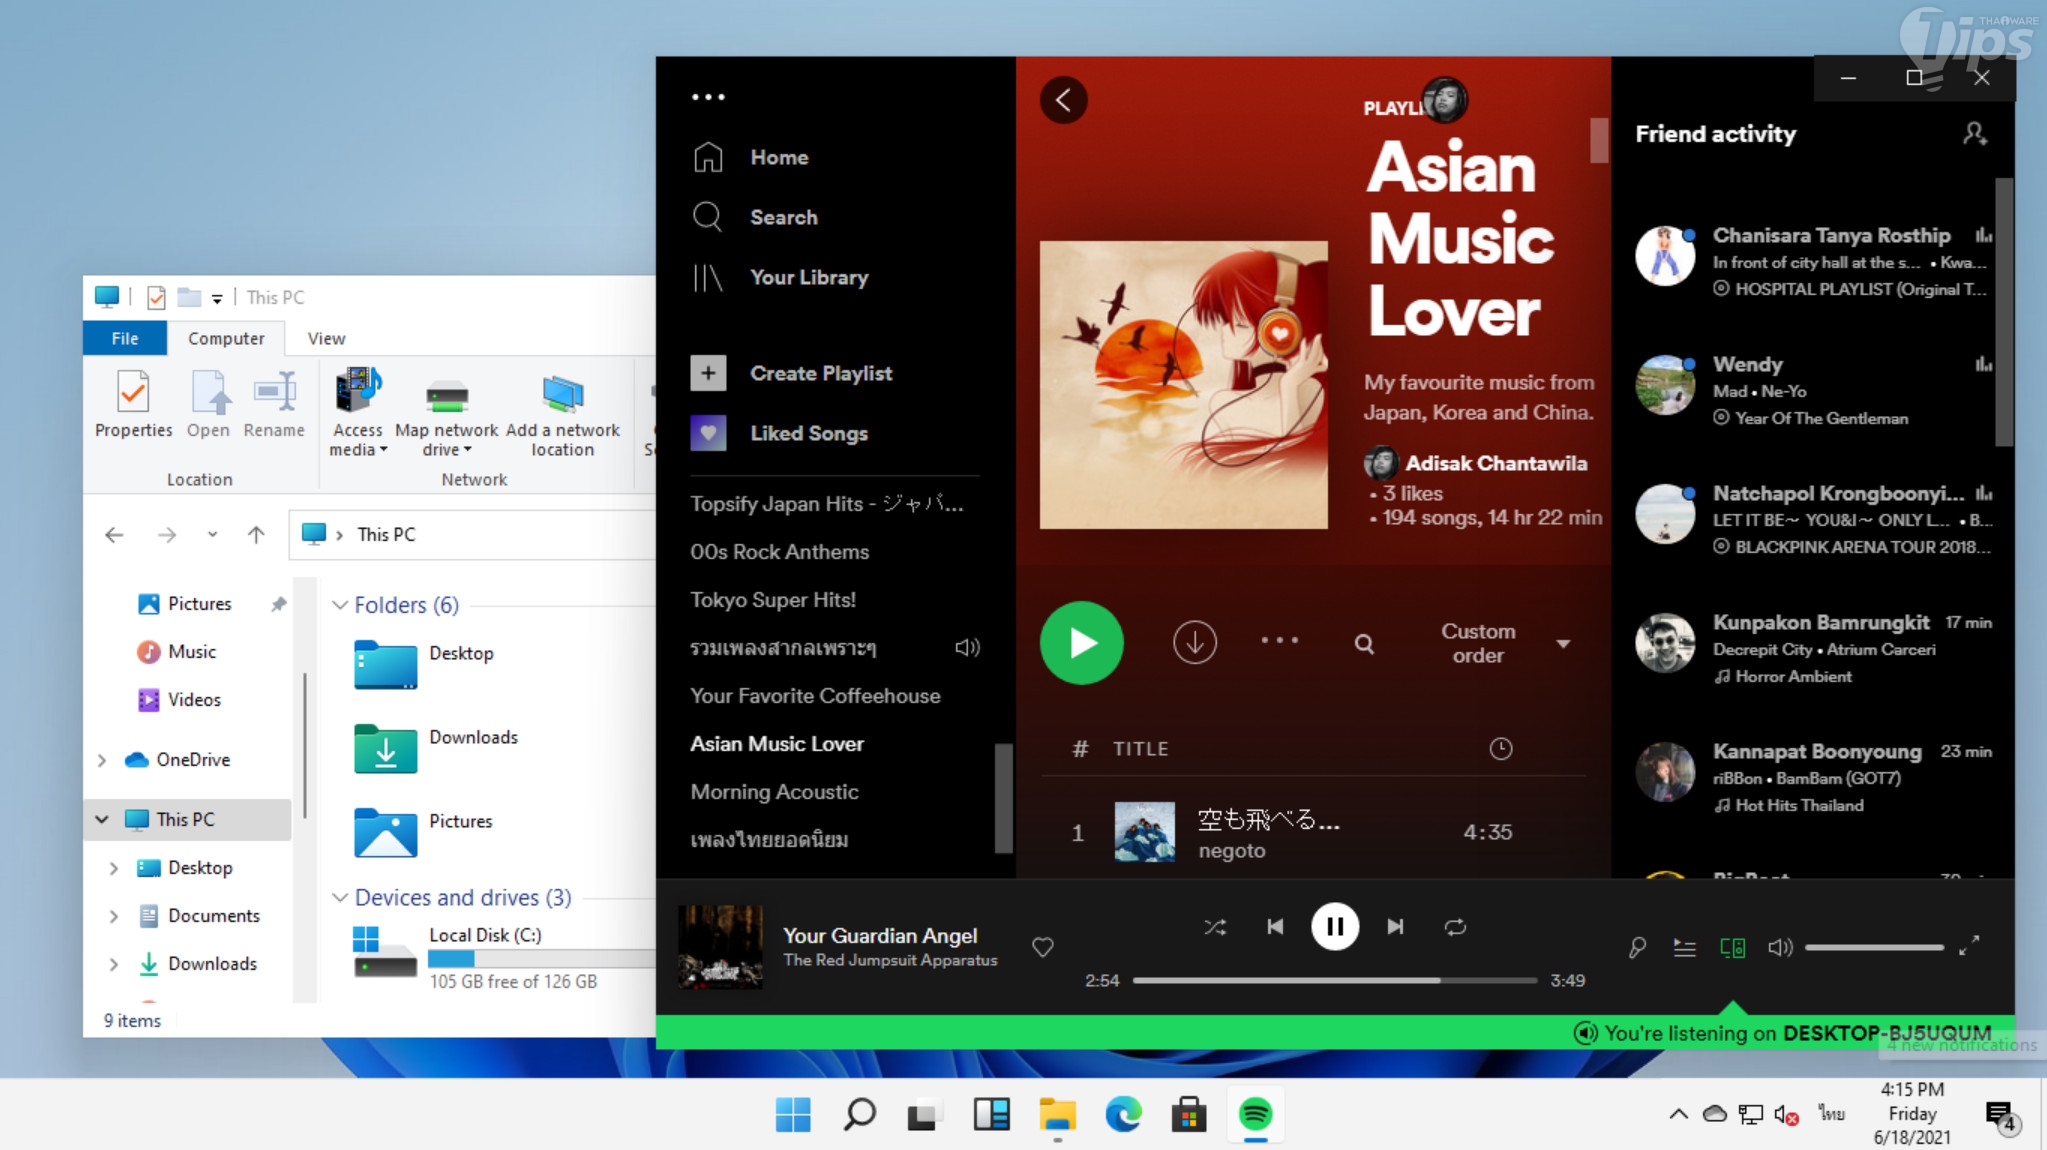2047x1150 pixels.
Task: Skip to the next track
Action: click(1395, 927)
